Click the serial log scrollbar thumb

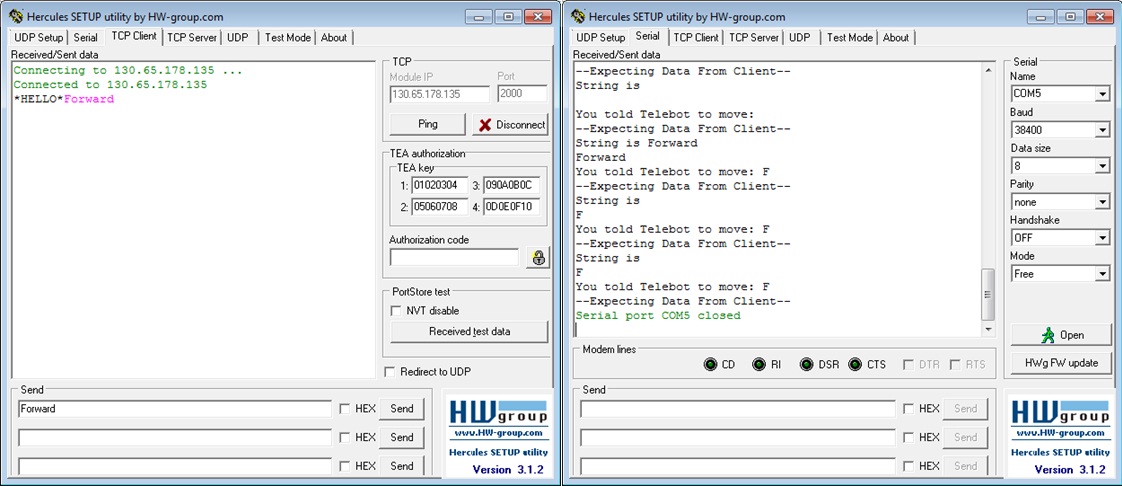tap(988, 295)
